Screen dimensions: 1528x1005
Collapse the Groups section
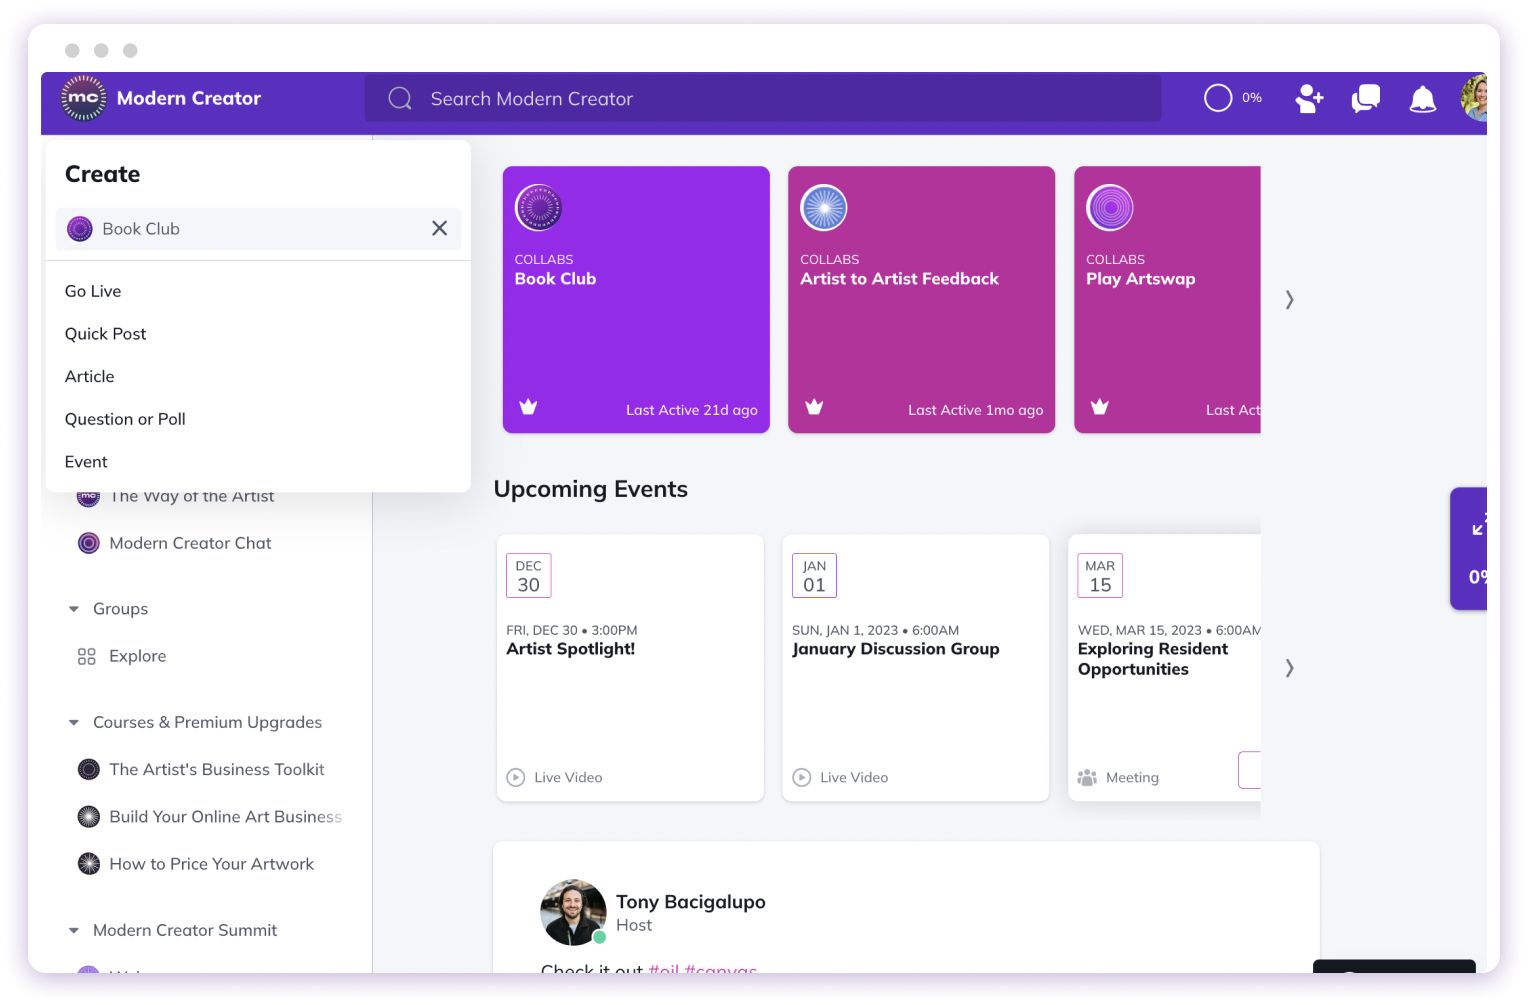73,609
